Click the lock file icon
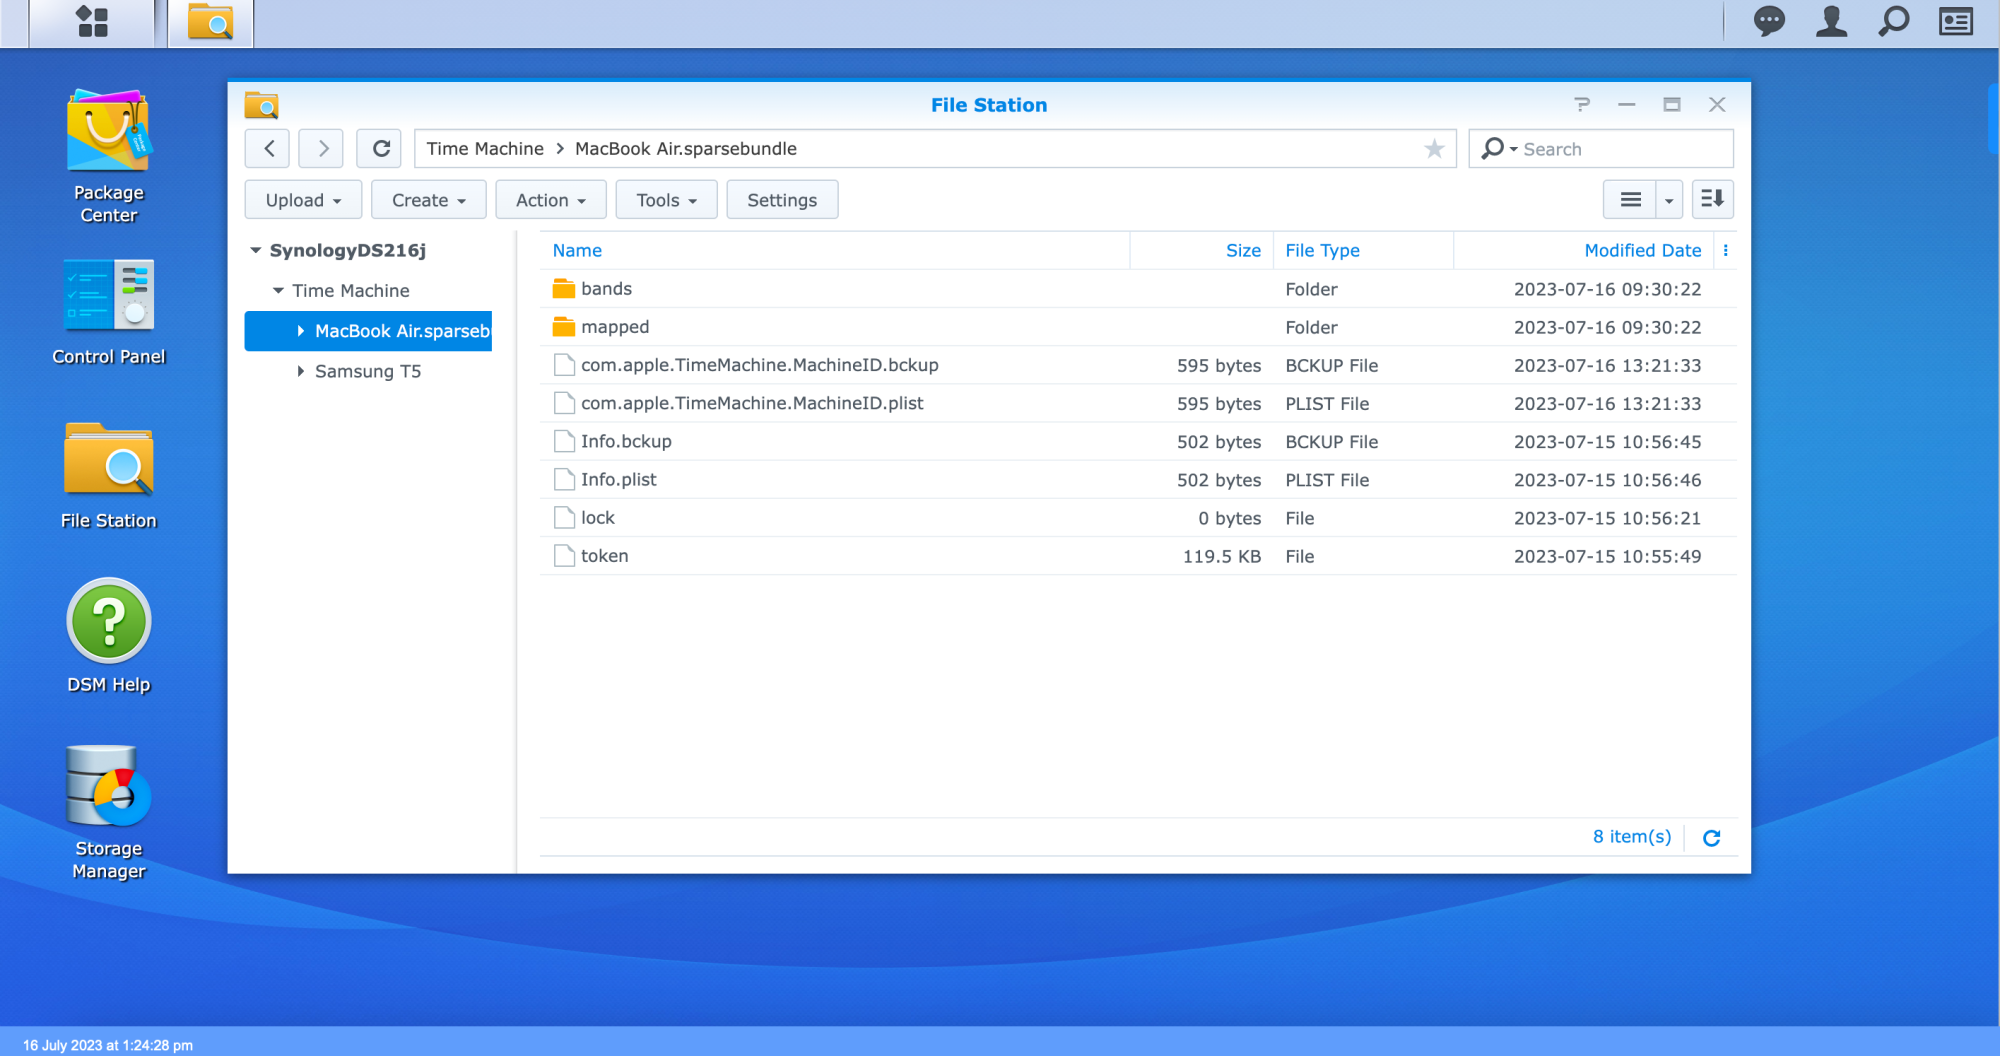Screen dimensions: 2000x1056 tap(564, 518)
